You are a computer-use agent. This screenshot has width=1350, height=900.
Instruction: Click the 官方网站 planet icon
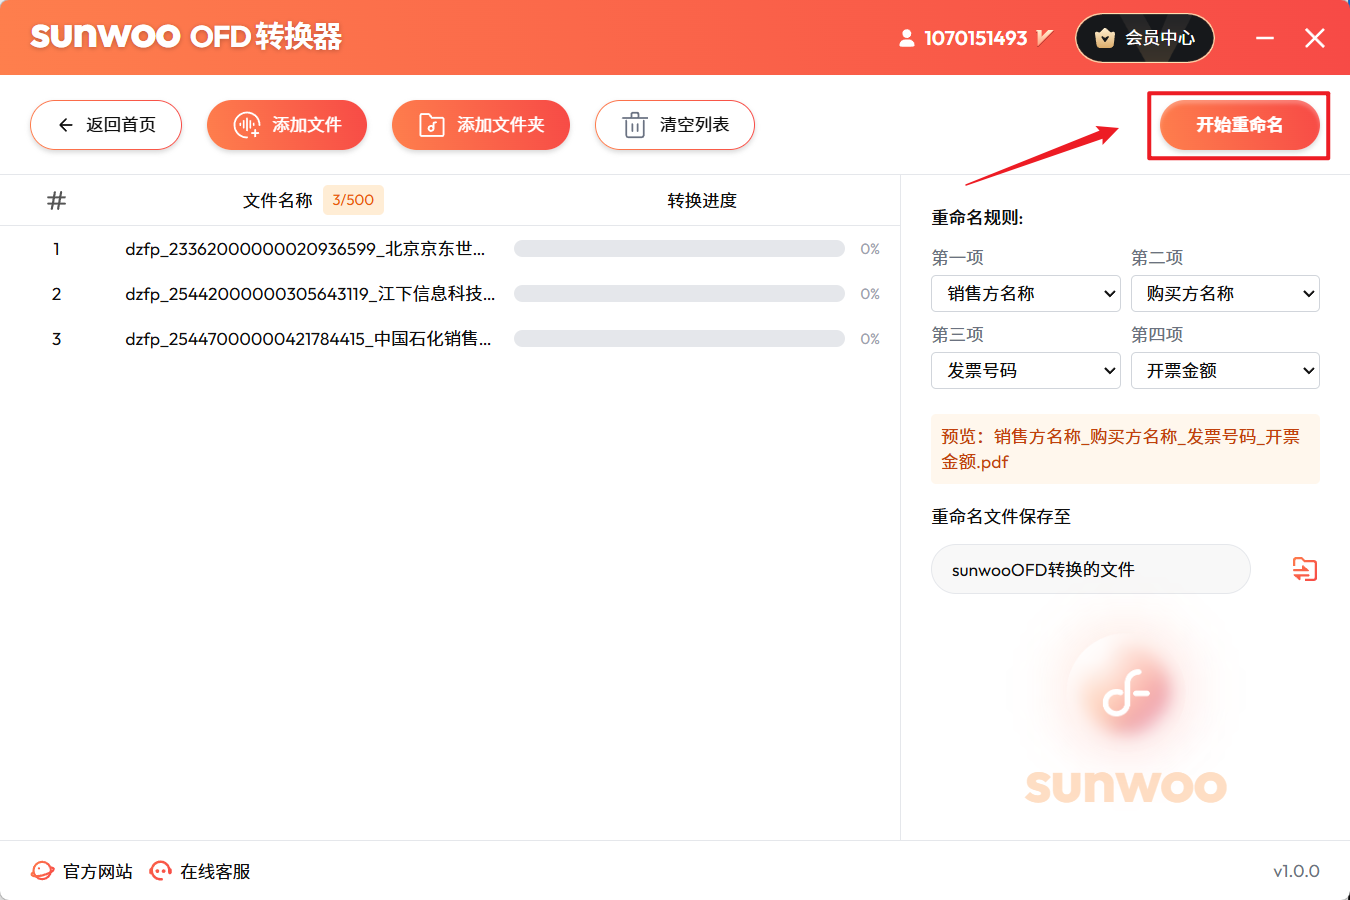(x=42, y=871)
